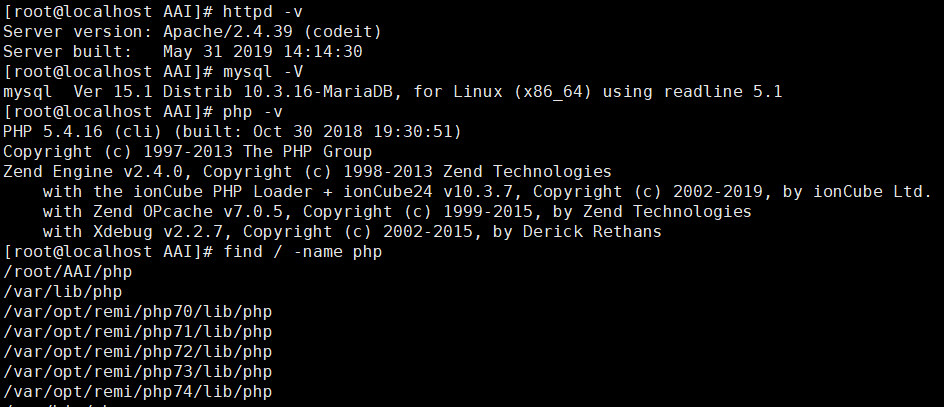Click the php71 lib path line
This screenshot has height=407, width=944.
click(x=137, y=332)
